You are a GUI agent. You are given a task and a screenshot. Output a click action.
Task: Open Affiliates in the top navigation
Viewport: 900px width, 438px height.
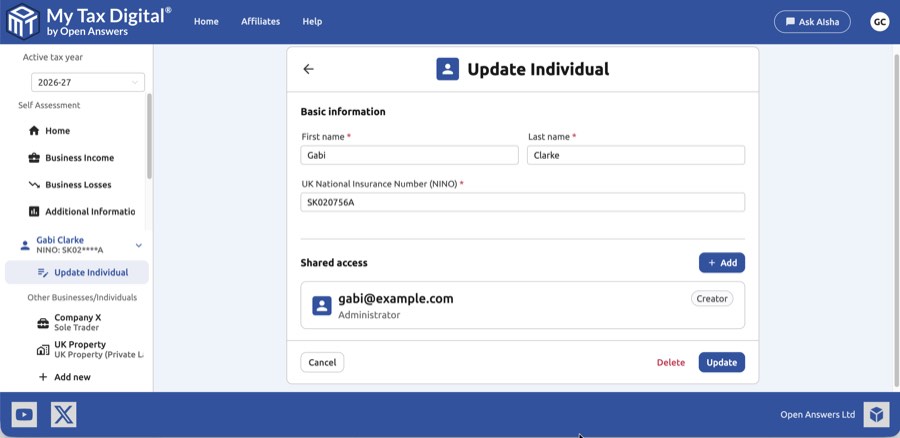coord(261,22)
